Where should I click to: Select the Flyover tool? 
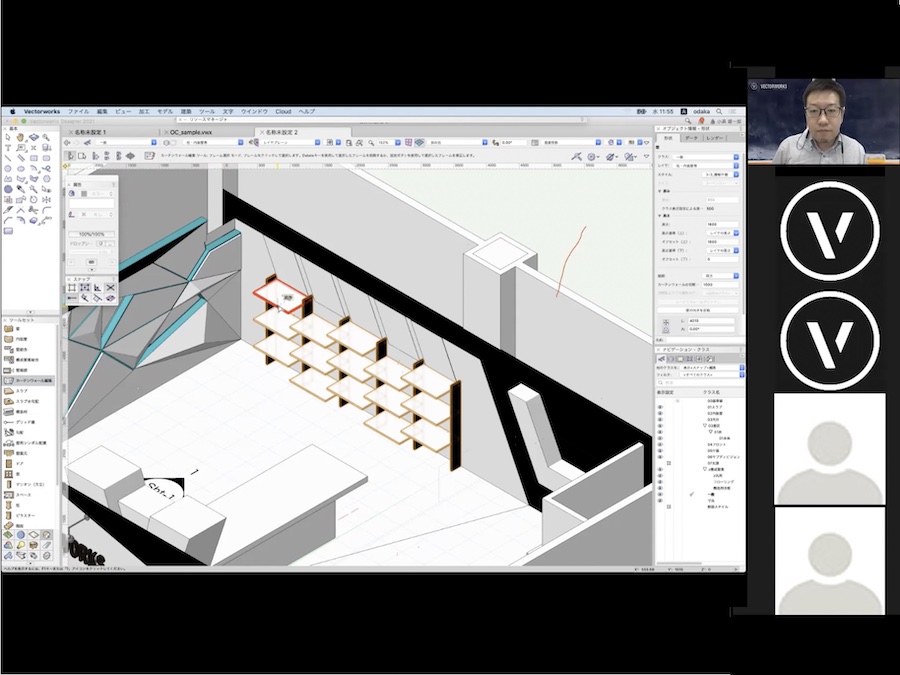click(34, 138)
